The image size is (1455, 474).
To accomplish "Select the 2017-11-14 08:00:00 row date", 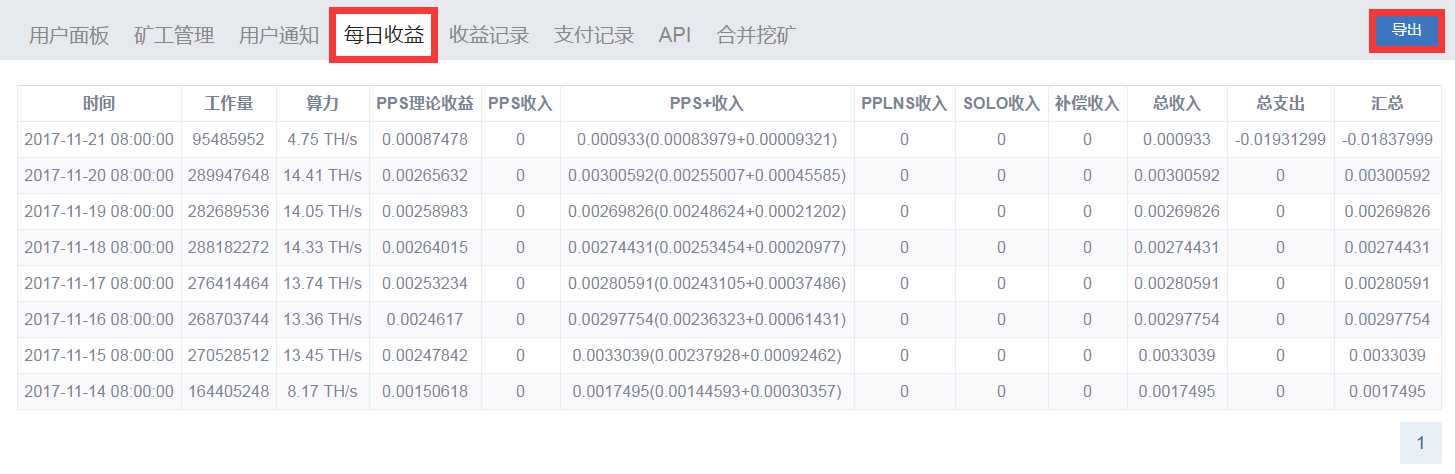I will click(99, 391).
